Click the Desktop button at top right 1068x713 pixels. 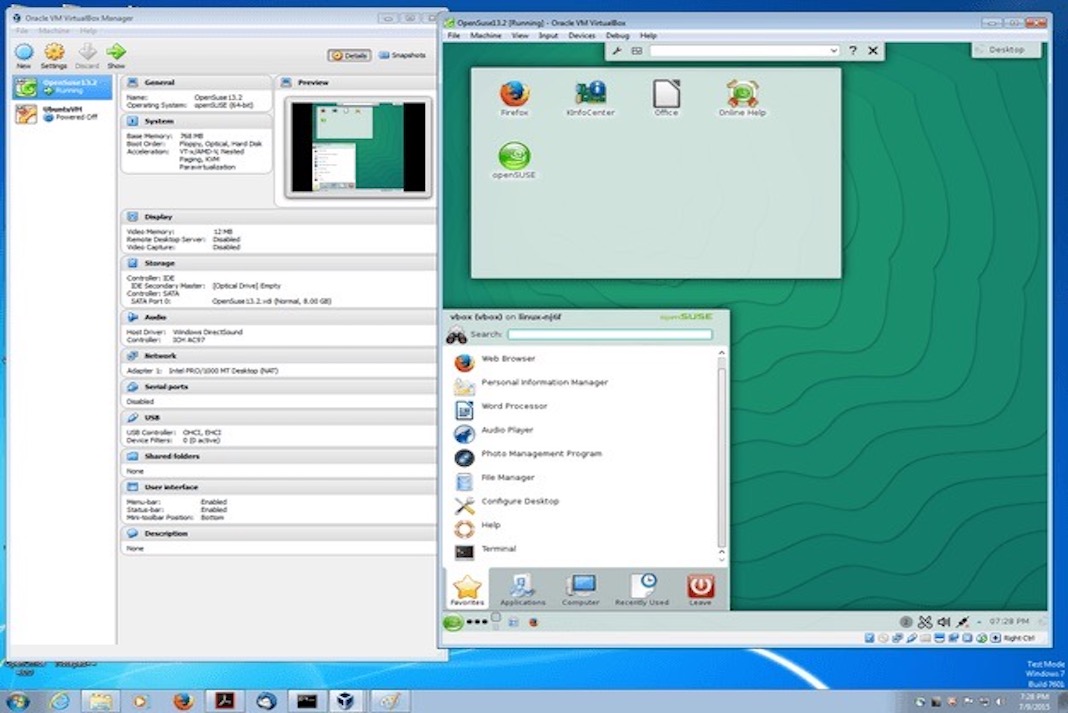point(1005,49)
